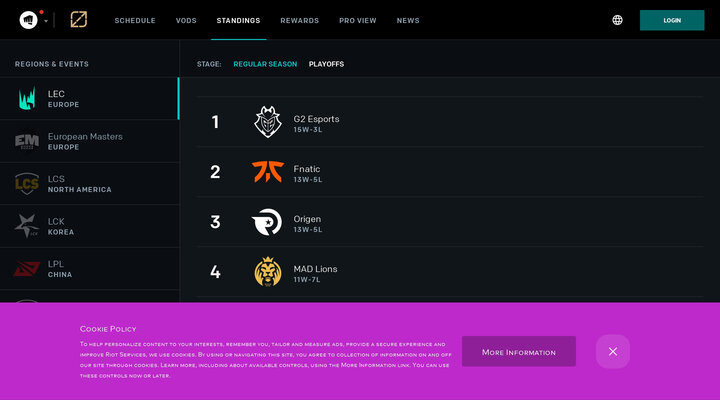This screenshot has width=720, height=400.
Task: Choose LCS North America label
Action: coord(79,184)
